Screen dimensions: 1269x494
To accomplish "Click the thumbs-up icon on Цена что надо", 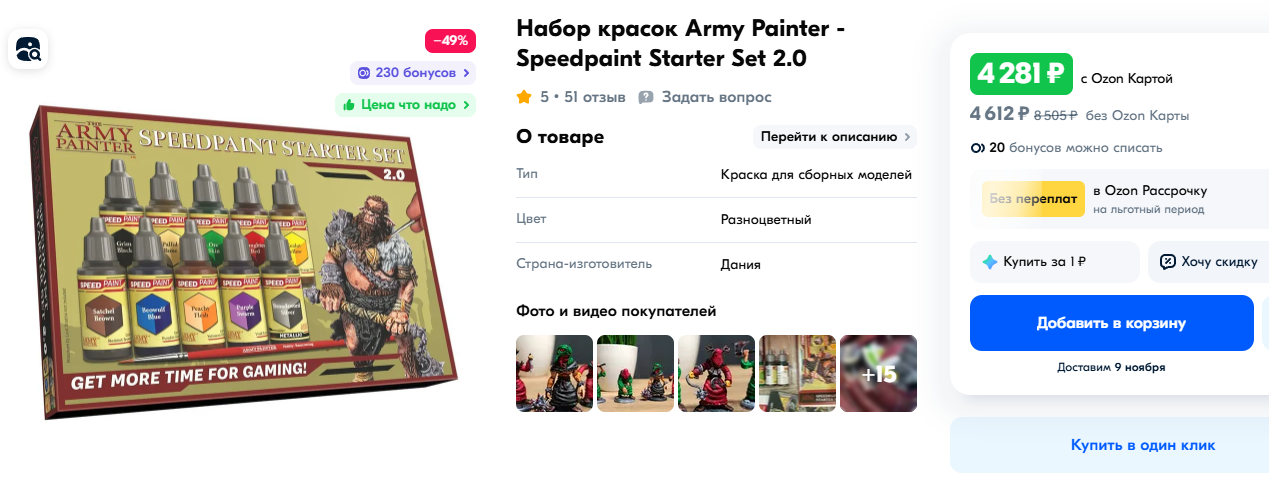I will (349, 105).
